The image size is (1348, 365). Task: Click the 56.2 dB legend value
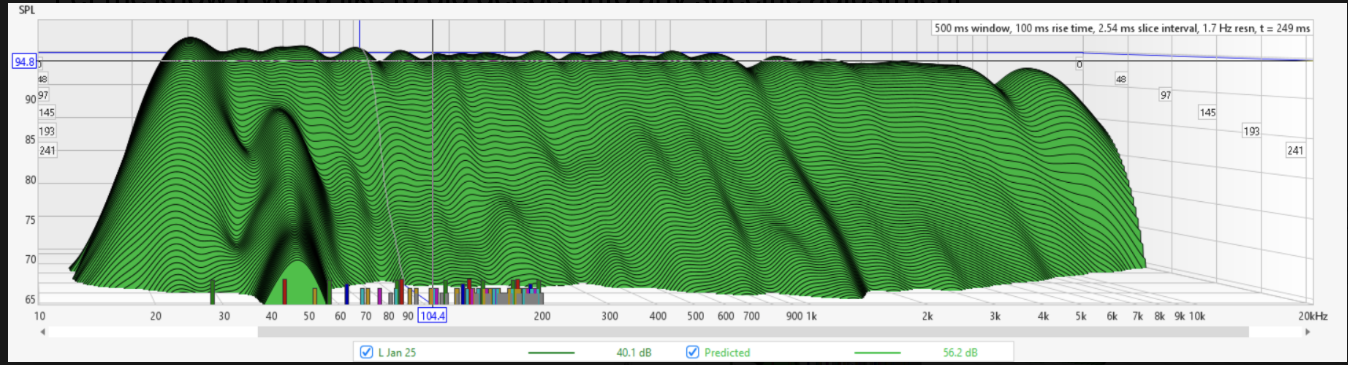[x=960, y=352]
